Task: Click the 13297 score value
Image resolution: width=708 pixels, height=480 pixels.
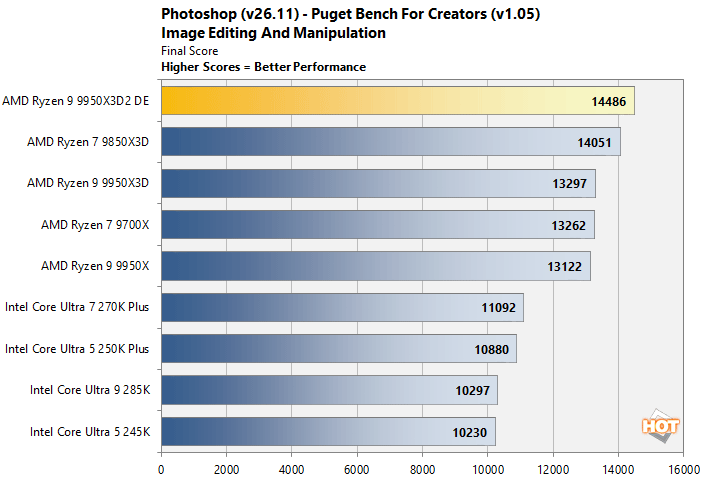Action: [569, 184]
